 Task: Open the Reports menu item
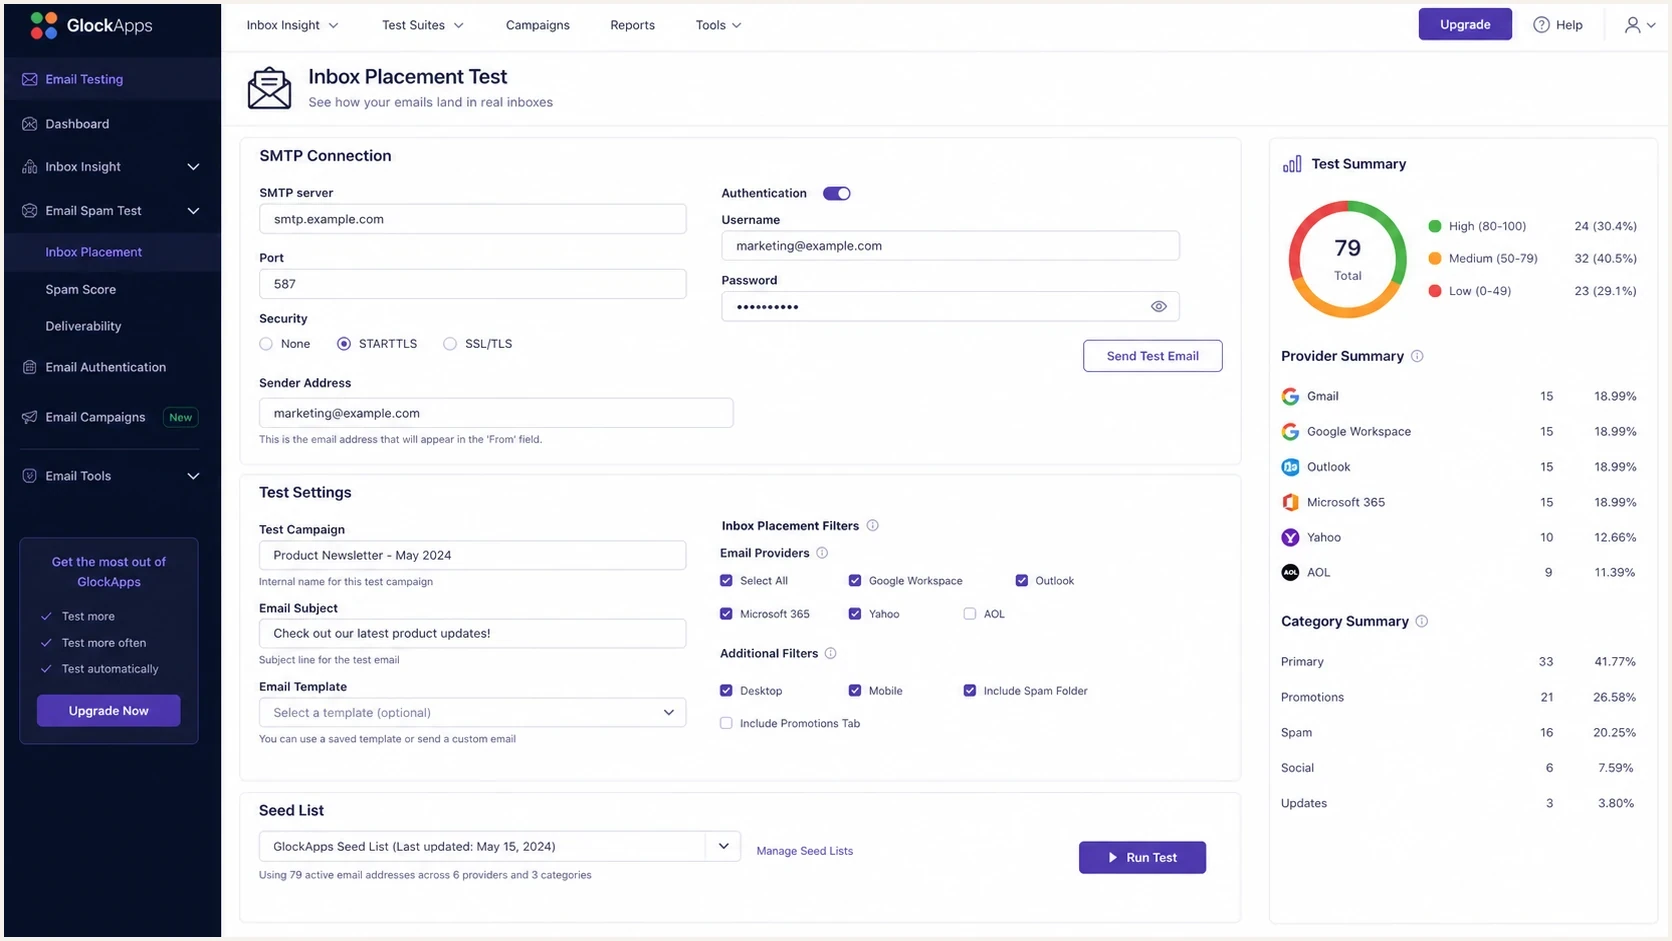[632, 25]
